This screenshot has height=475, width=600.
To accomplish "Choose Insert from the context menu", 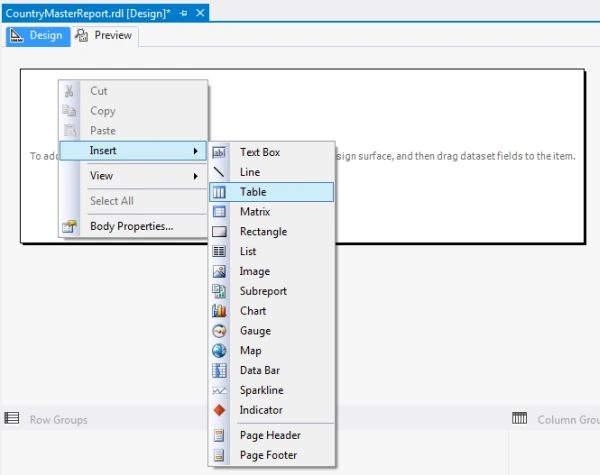I will (133, 151).
